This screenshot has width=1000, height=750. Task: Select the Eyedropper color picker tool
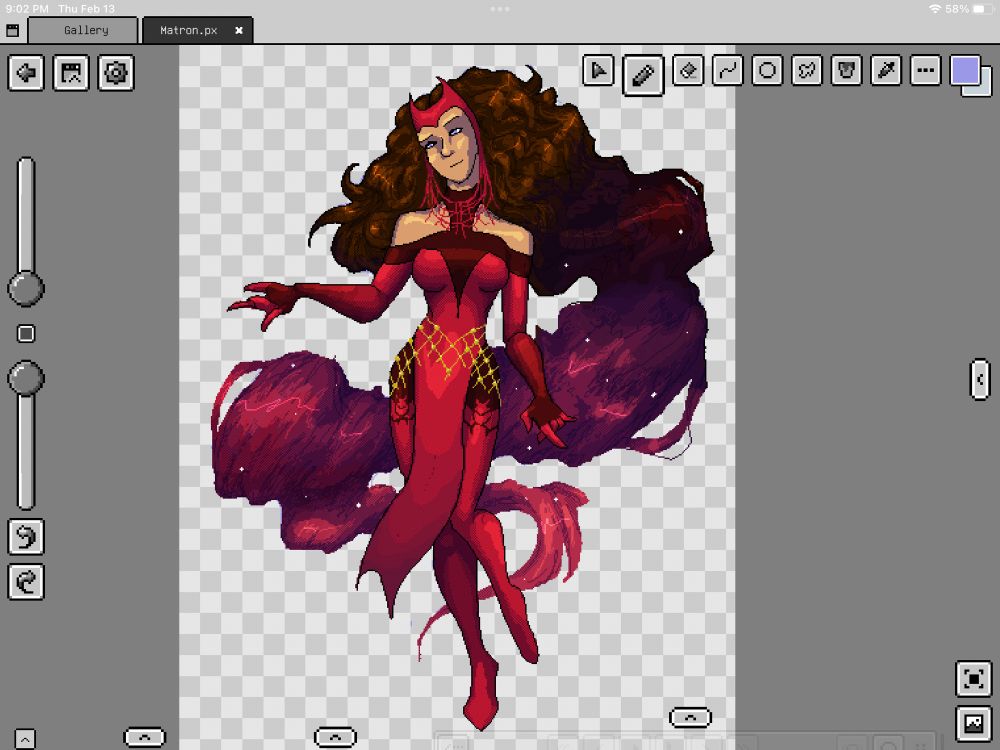pos(886,71)
